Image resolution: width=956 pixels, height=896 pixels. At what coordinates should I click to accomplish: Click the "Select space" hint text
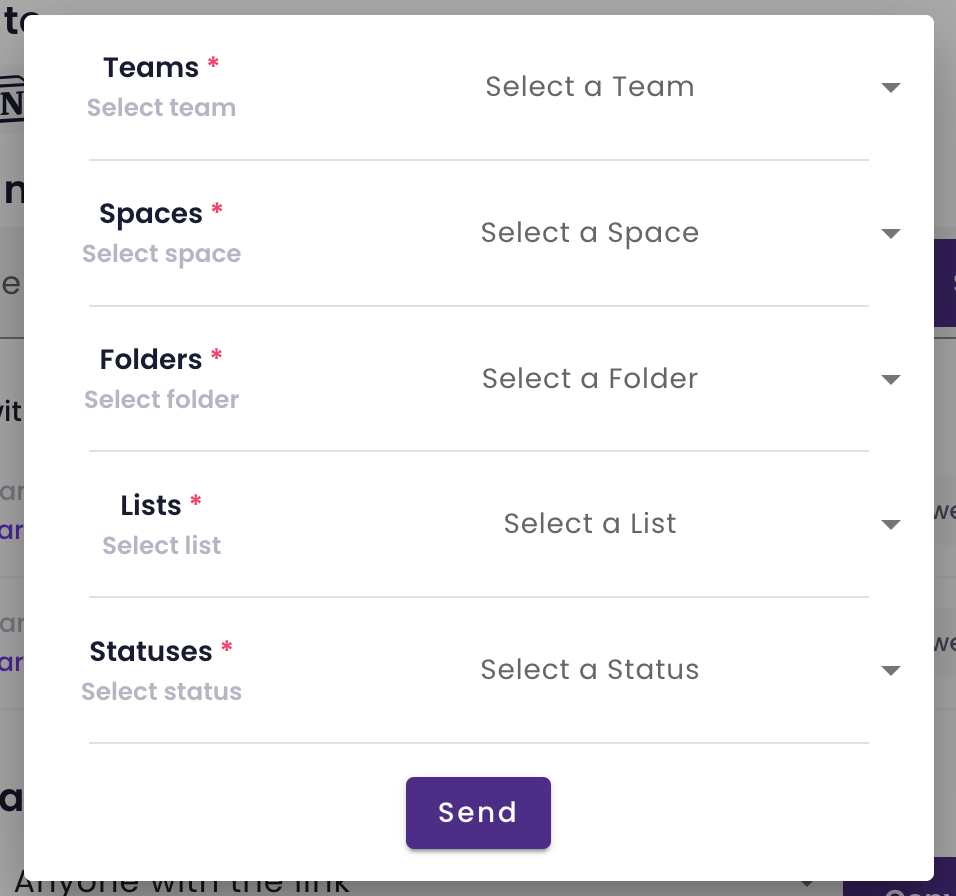click(162, 254)
